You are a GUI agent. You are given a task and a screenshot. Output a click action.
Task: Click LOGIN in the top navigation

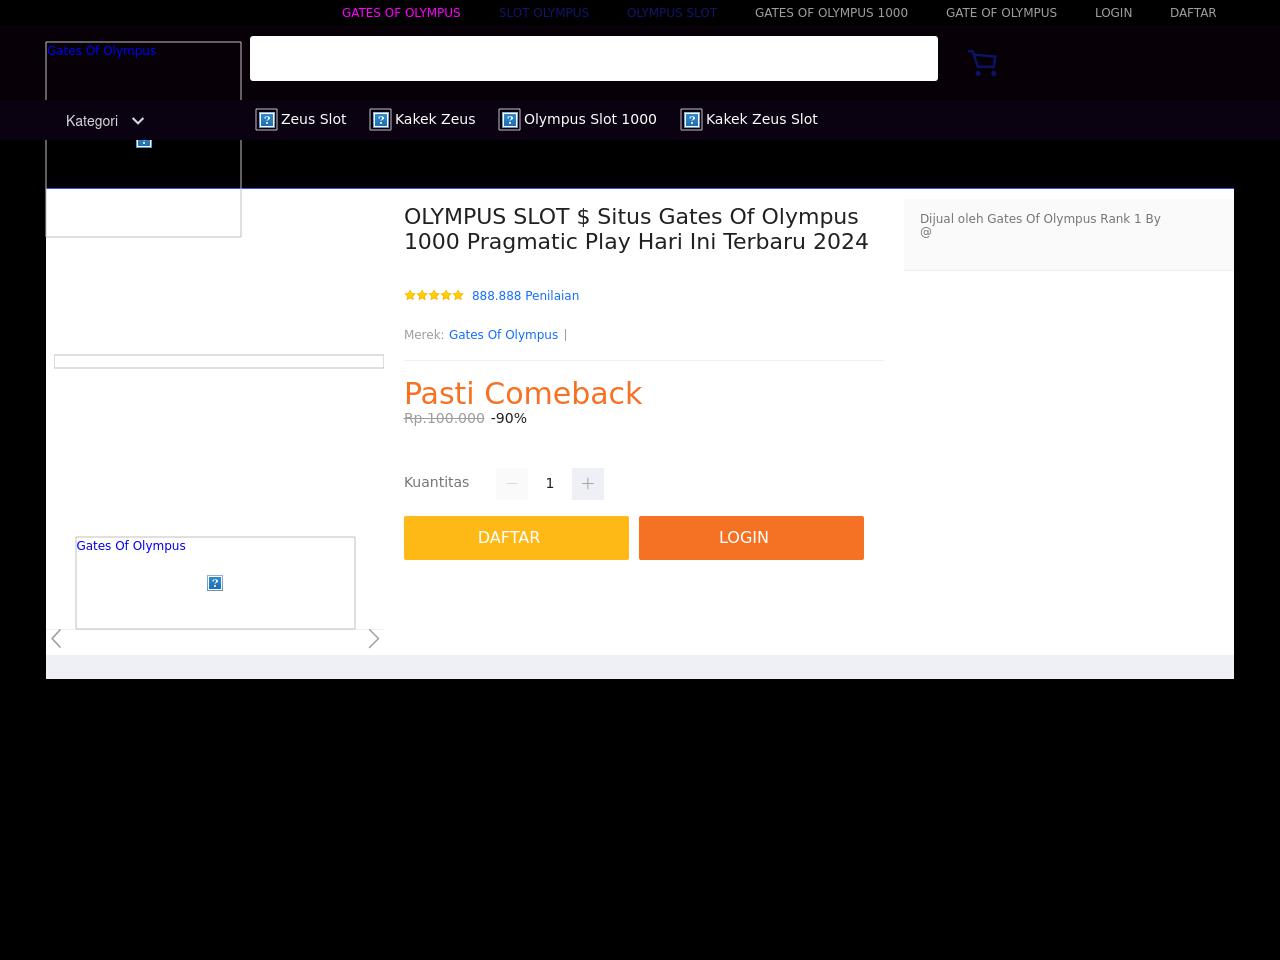click(1113, 13)
